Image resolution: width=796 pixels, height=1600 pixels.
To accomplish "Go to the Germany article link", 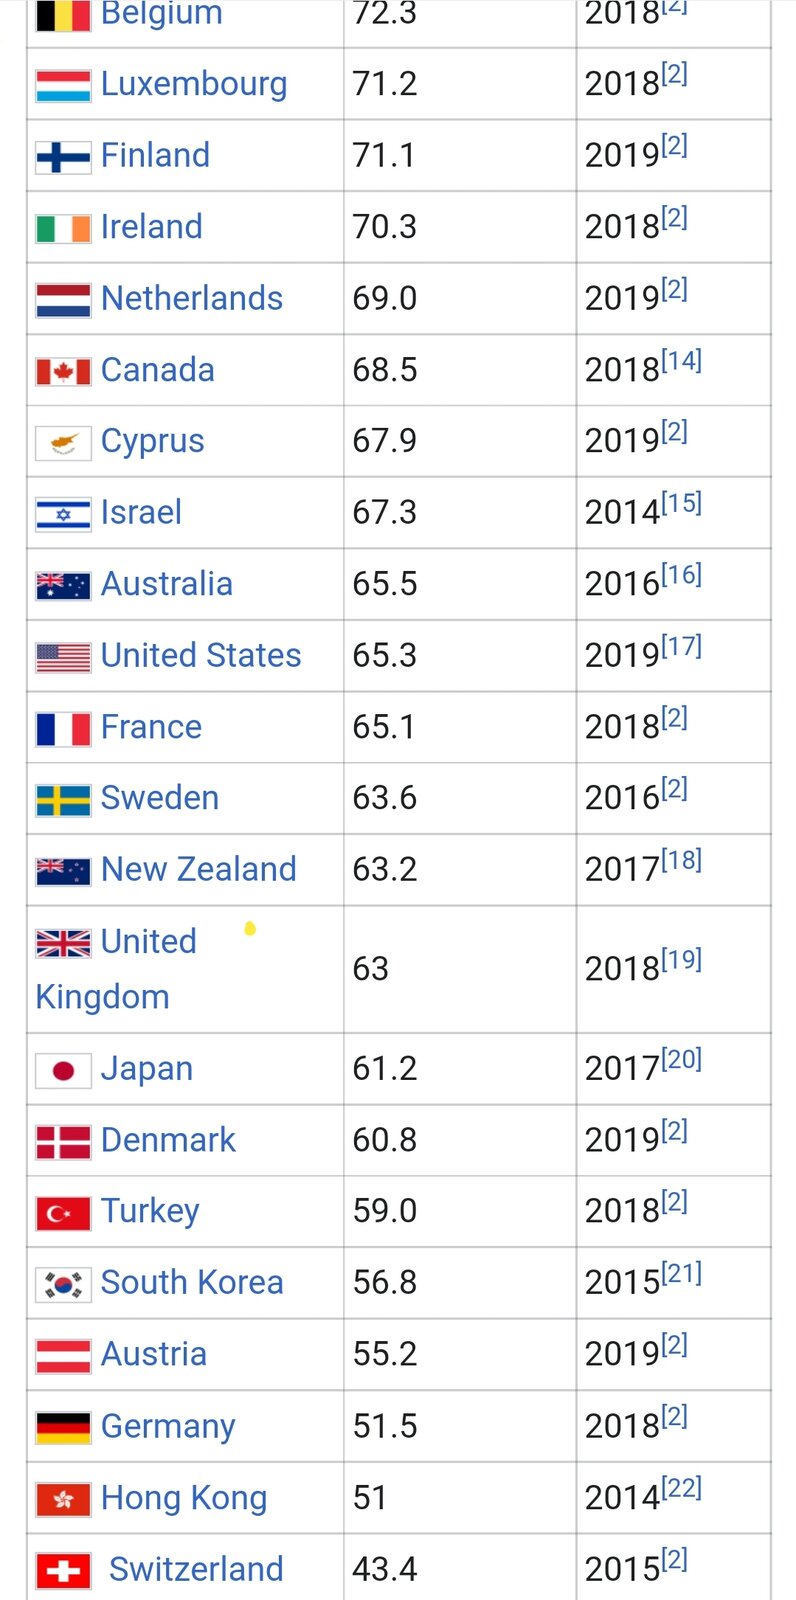I will click(168, 1426).
